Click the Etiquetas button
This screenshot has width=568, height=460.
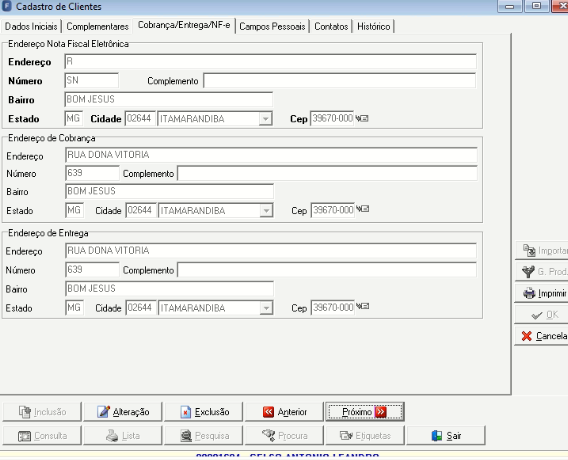pyautogui.click(x=365, y=436)
